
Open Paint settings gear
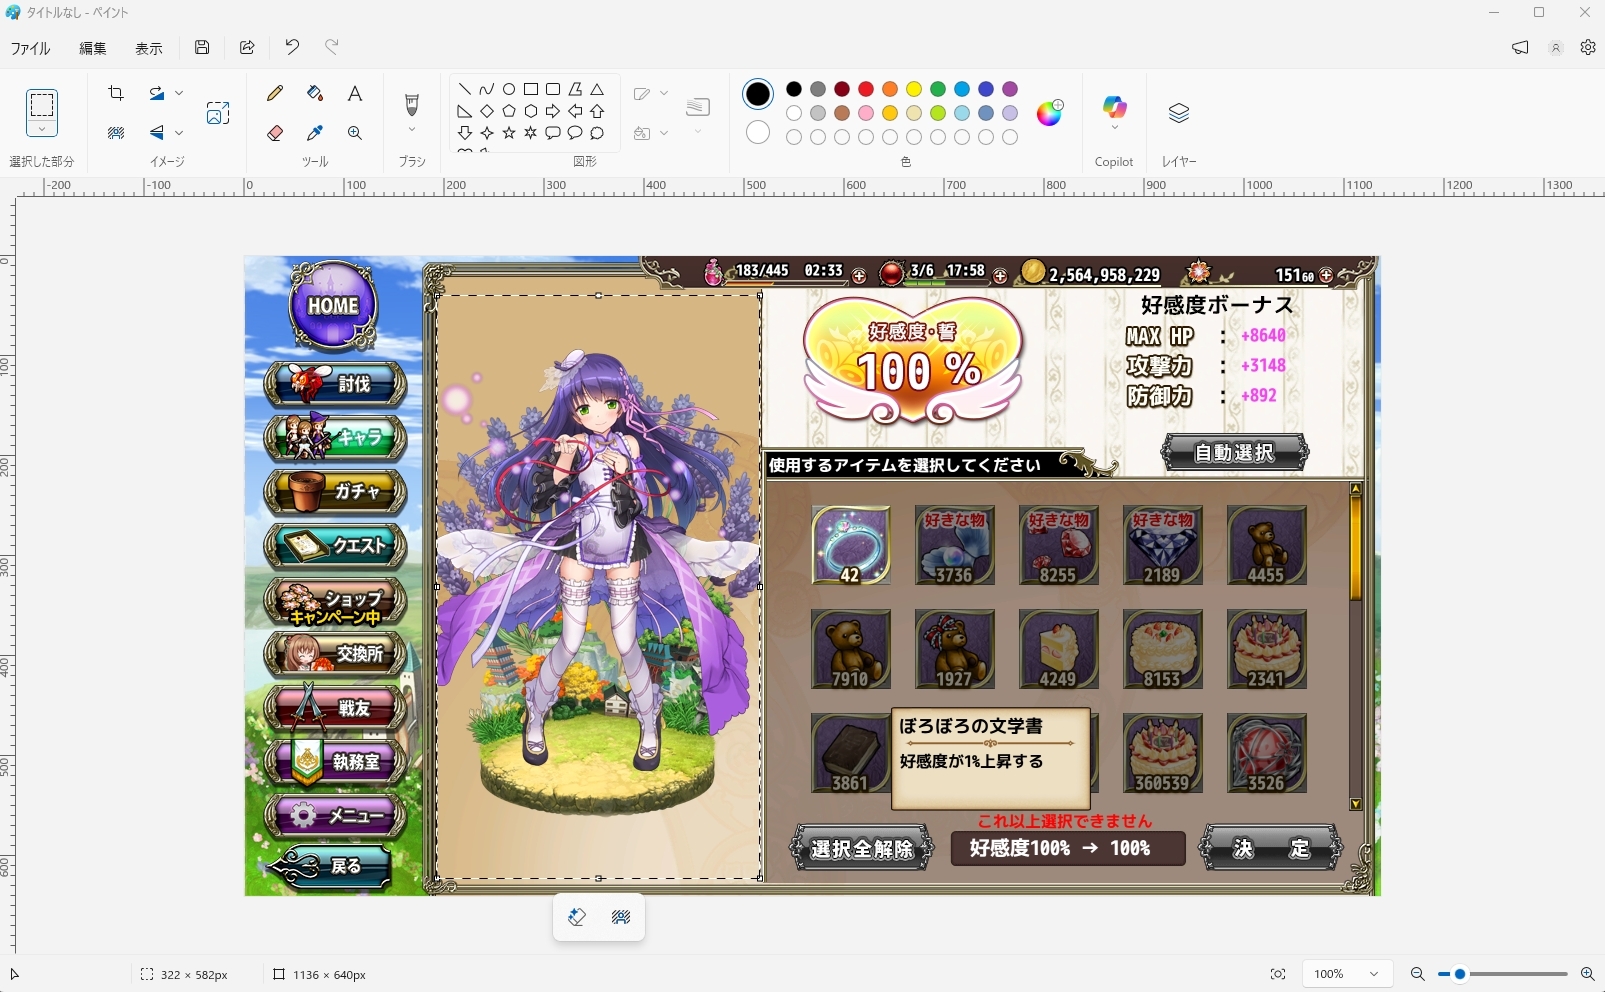point(1588,47)
